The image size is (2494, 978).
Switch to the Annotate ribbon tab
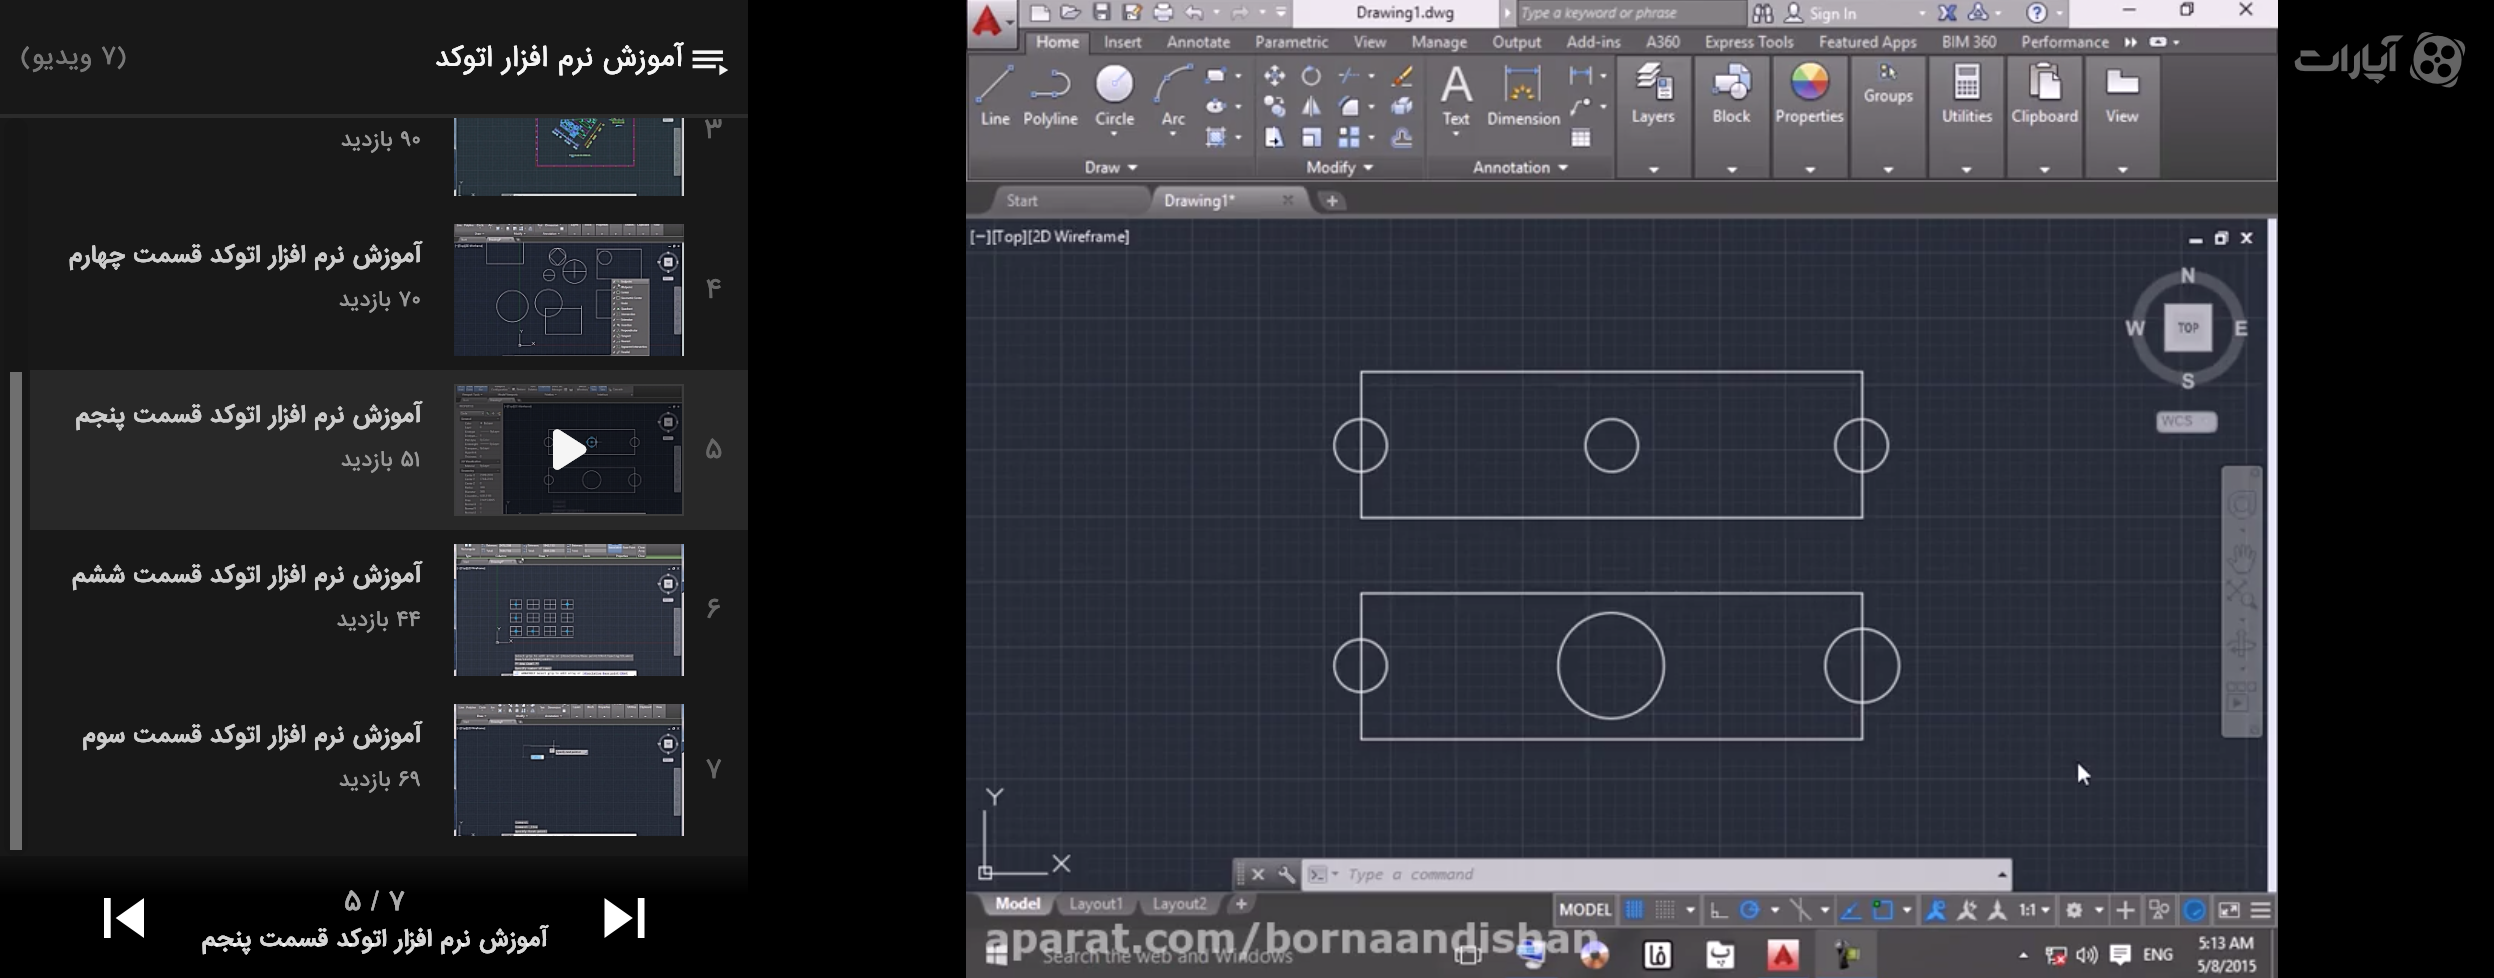point(1197,42)
